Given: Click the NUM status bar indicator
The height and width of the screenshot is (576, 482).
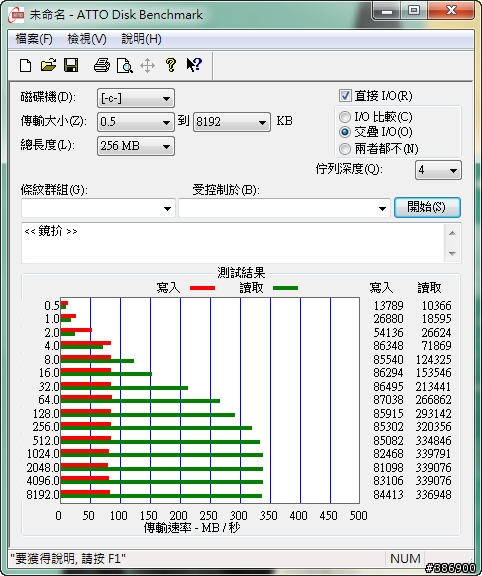Looking at the screenshot, I should [405, 559].
